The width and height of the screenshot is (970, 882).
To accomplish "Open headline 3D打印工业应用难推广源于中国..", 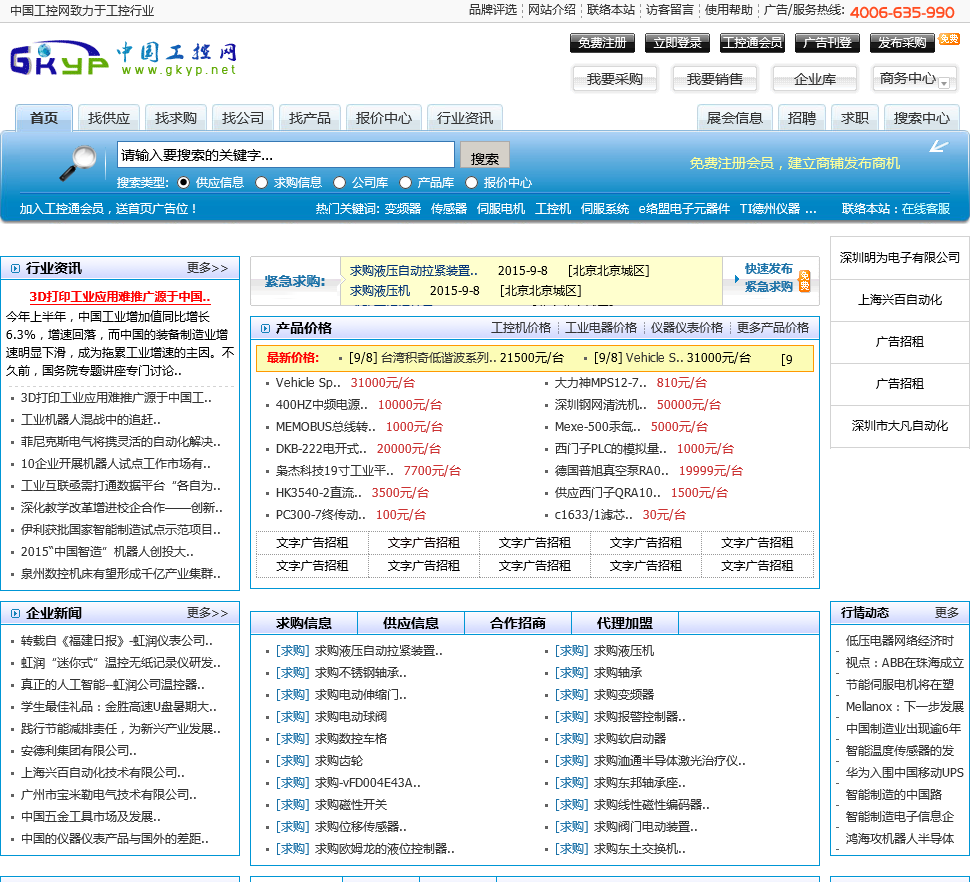I will (120, 296).
